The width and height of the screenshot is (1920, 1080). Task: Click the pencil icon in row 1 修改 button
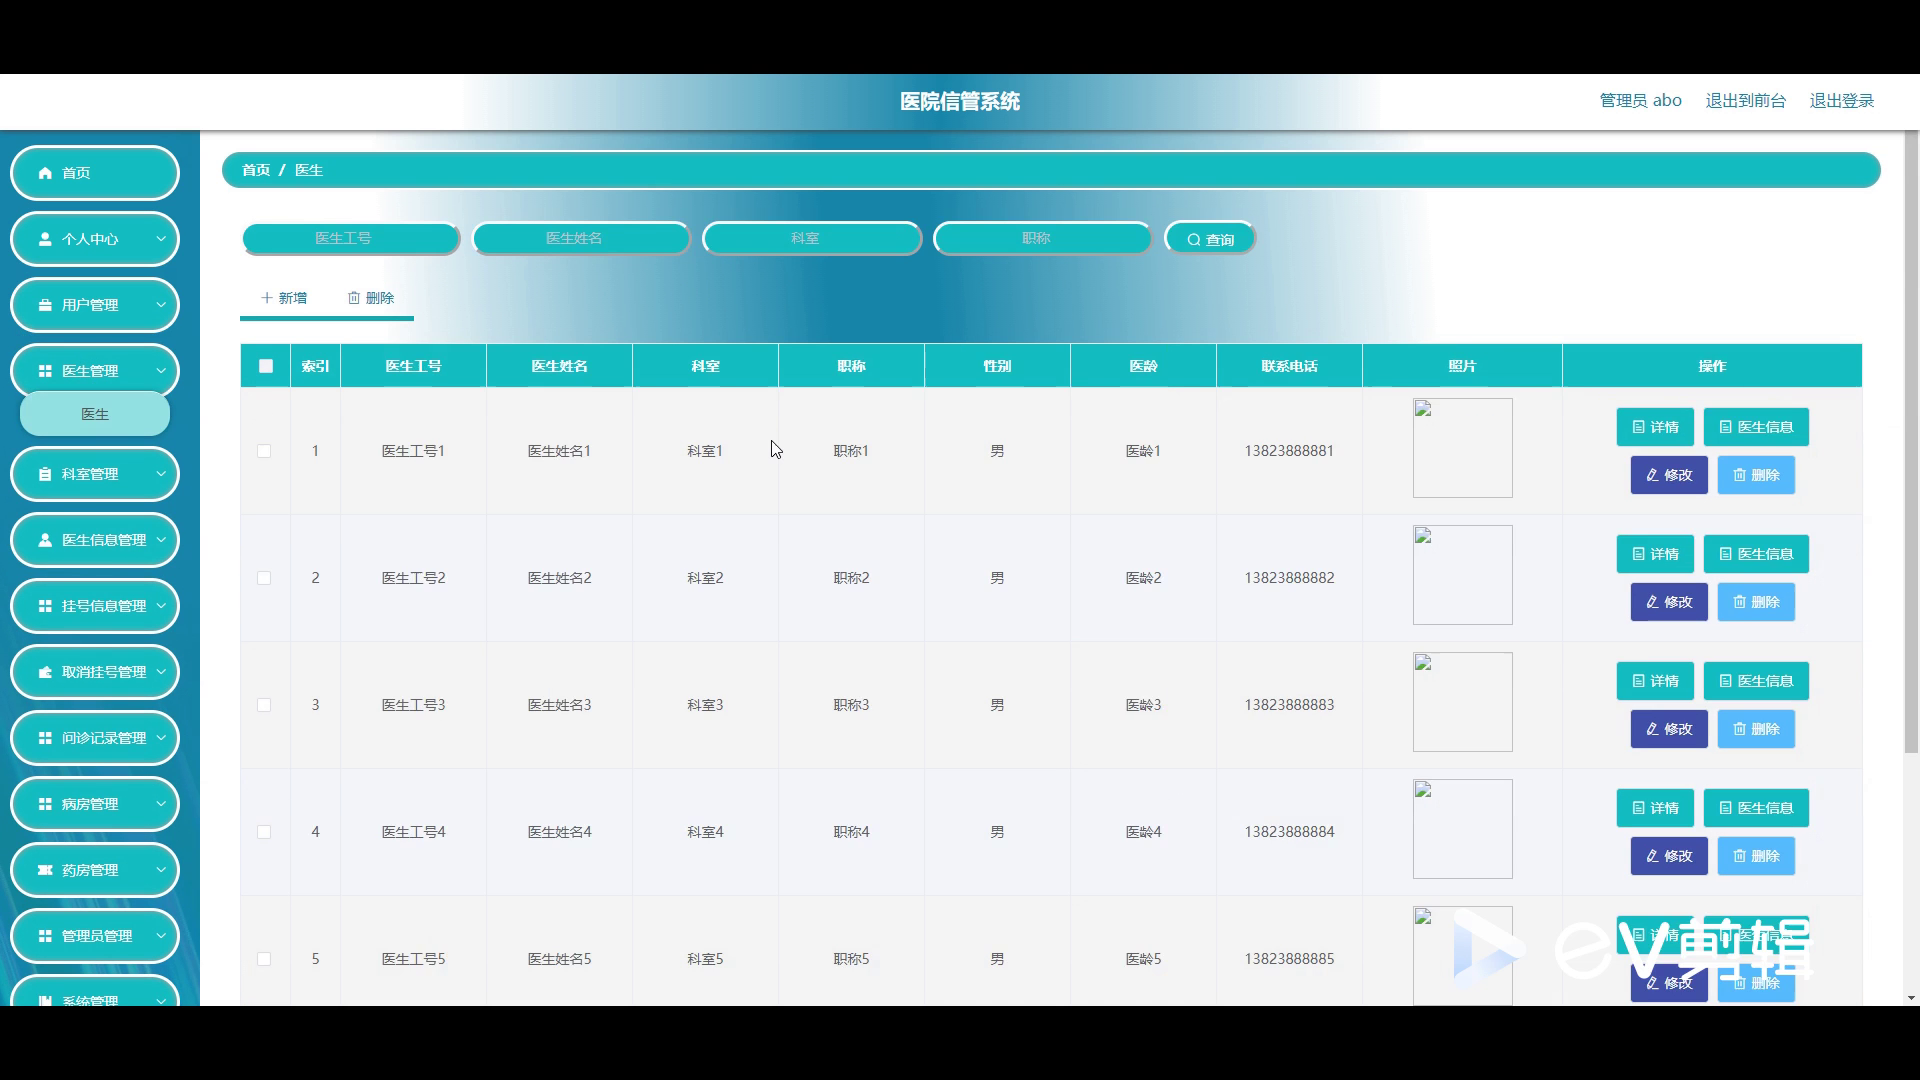tap(1652, 475)
